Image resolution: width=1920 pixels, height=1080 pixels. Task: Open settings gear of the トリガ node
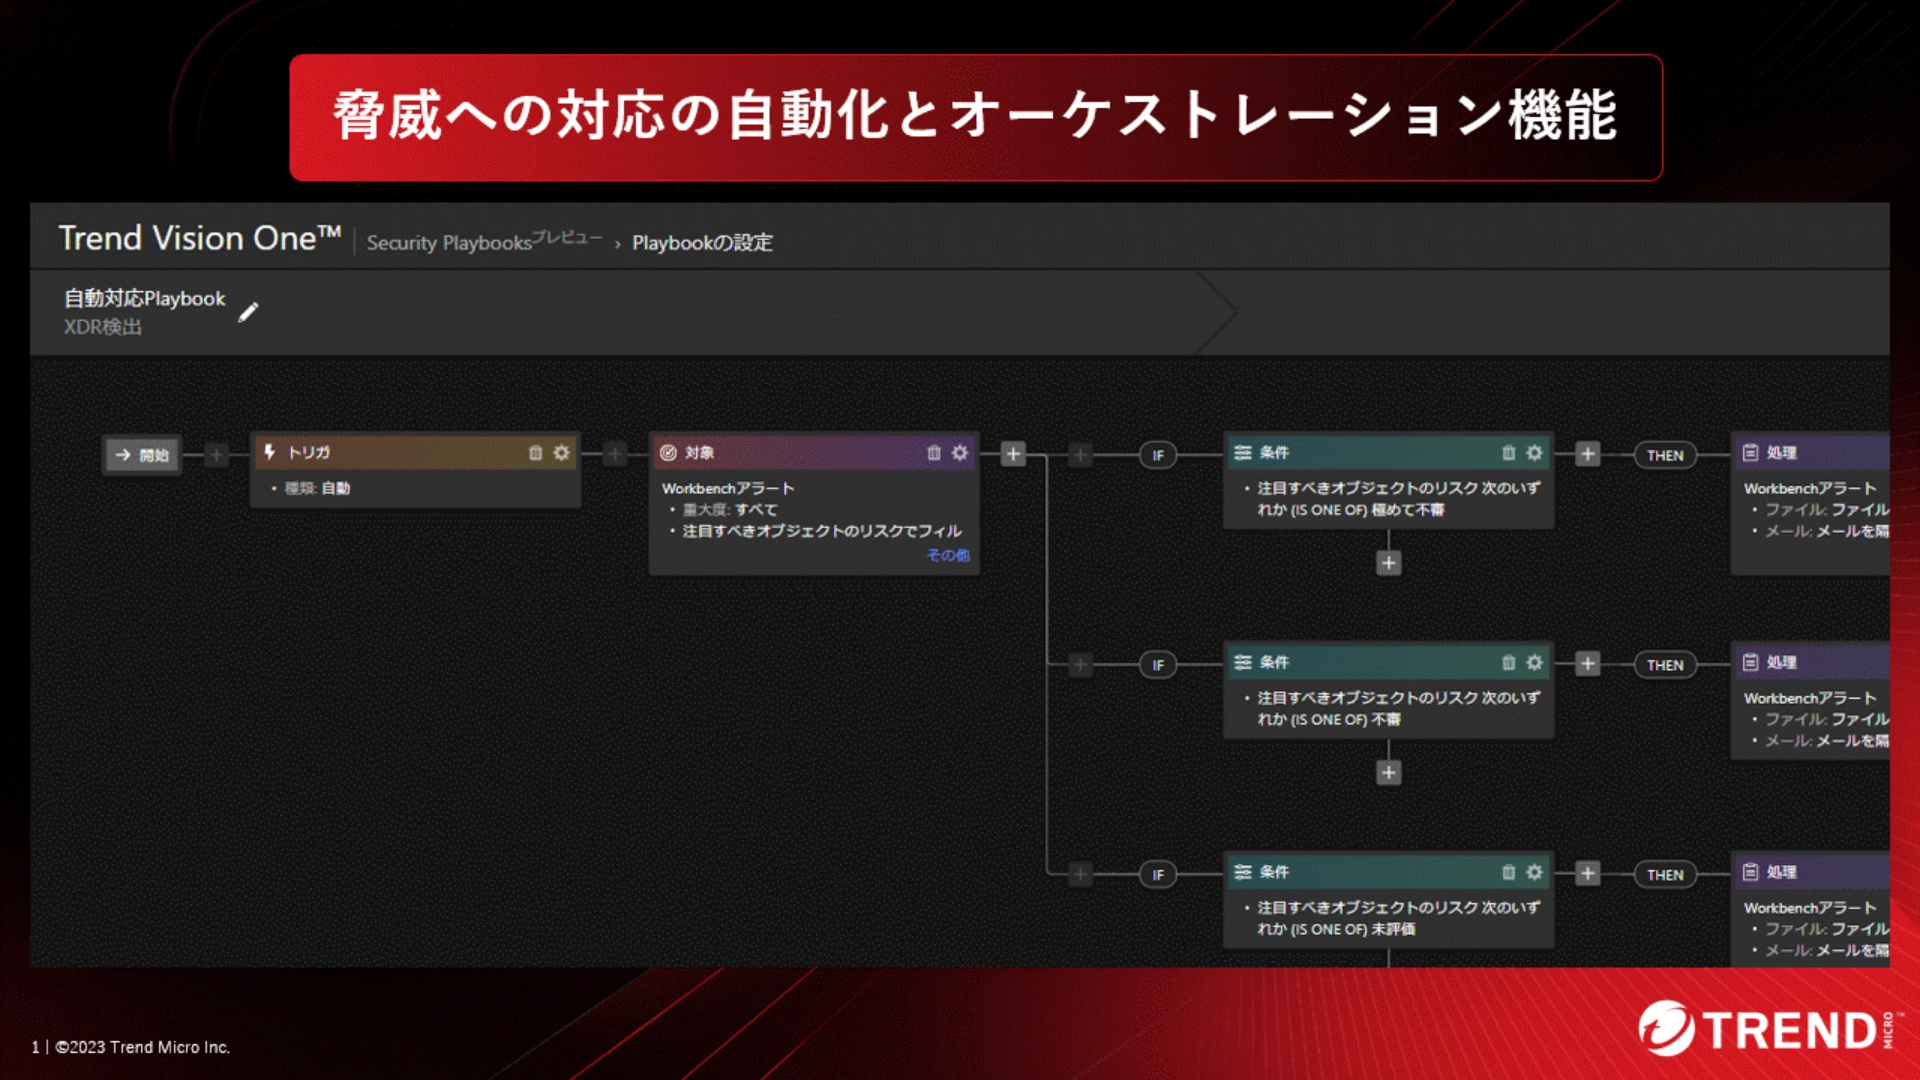point(562,453)
